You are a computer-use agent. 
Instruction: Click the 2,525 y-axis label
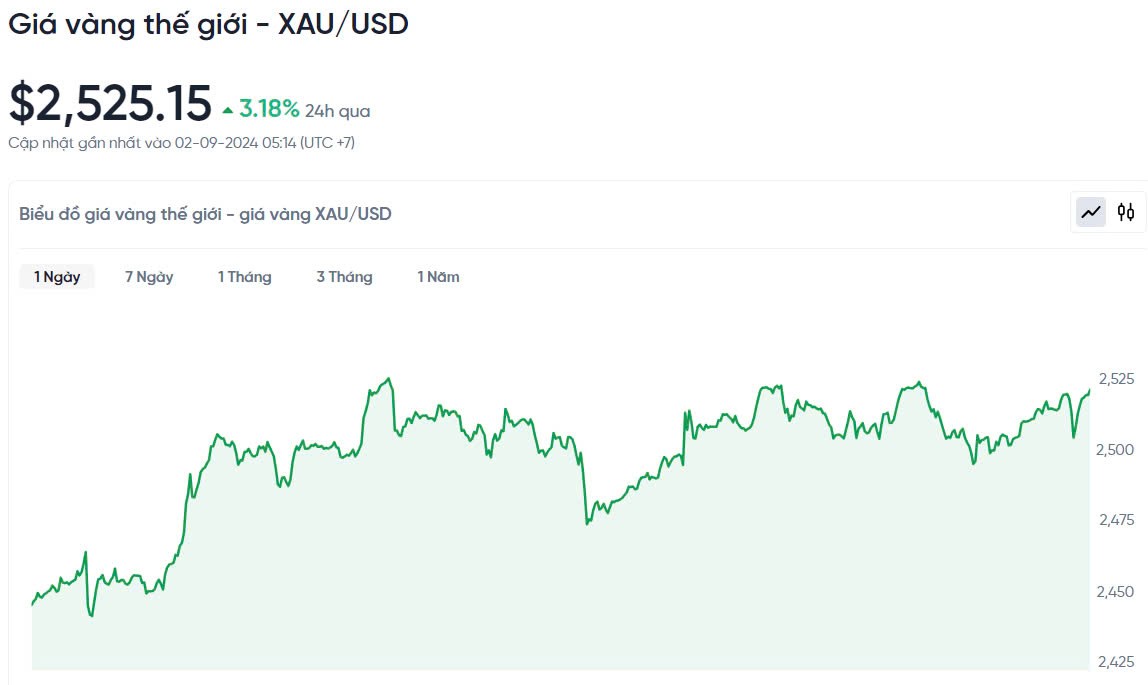[1116, 379]
